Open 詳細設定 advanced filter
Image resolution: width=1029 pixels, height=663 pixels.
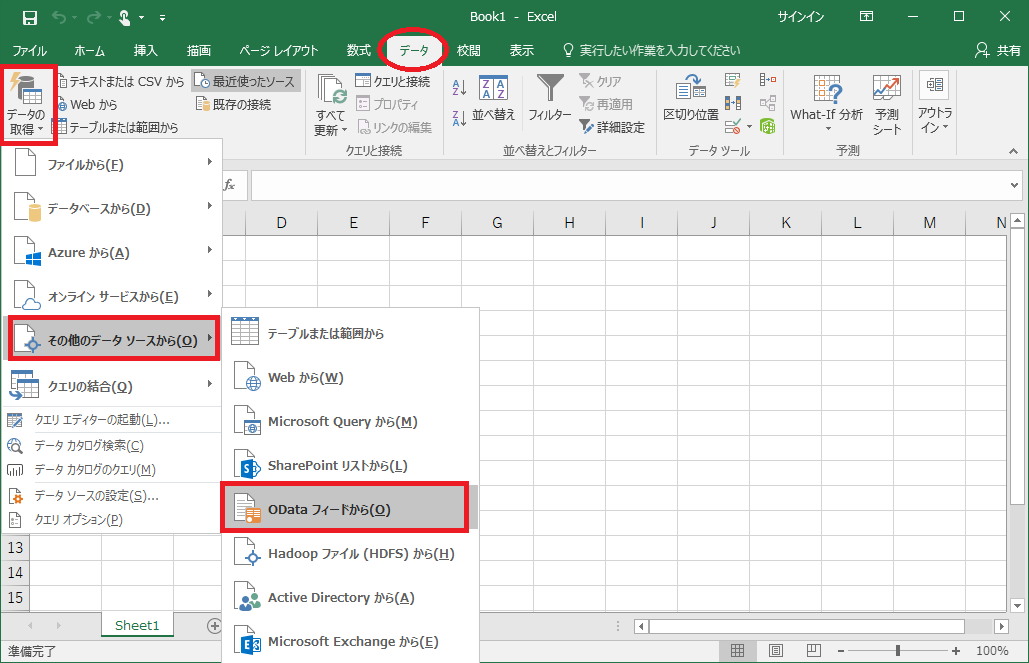(612, 127)
